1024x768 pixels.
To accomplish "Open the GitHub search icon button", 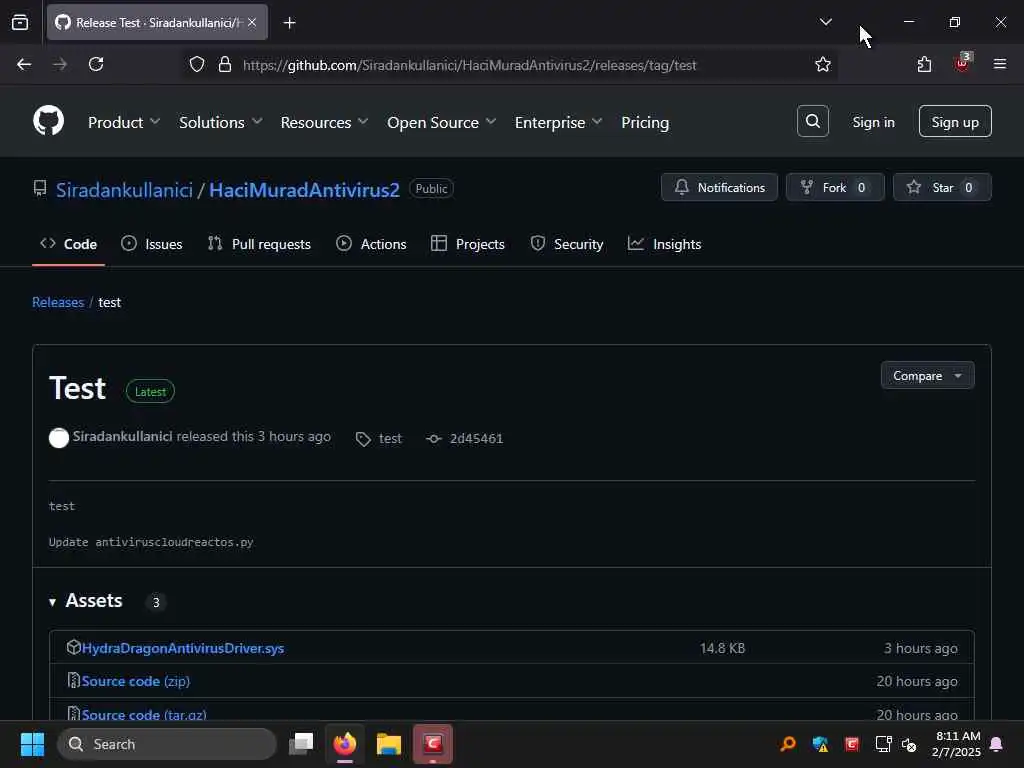I will point(812,121).
